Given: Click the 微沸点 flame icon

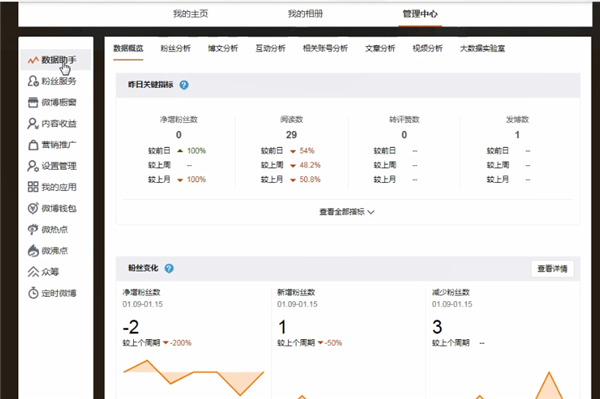Looking at the screenshot, I should [x=33, y=251].
